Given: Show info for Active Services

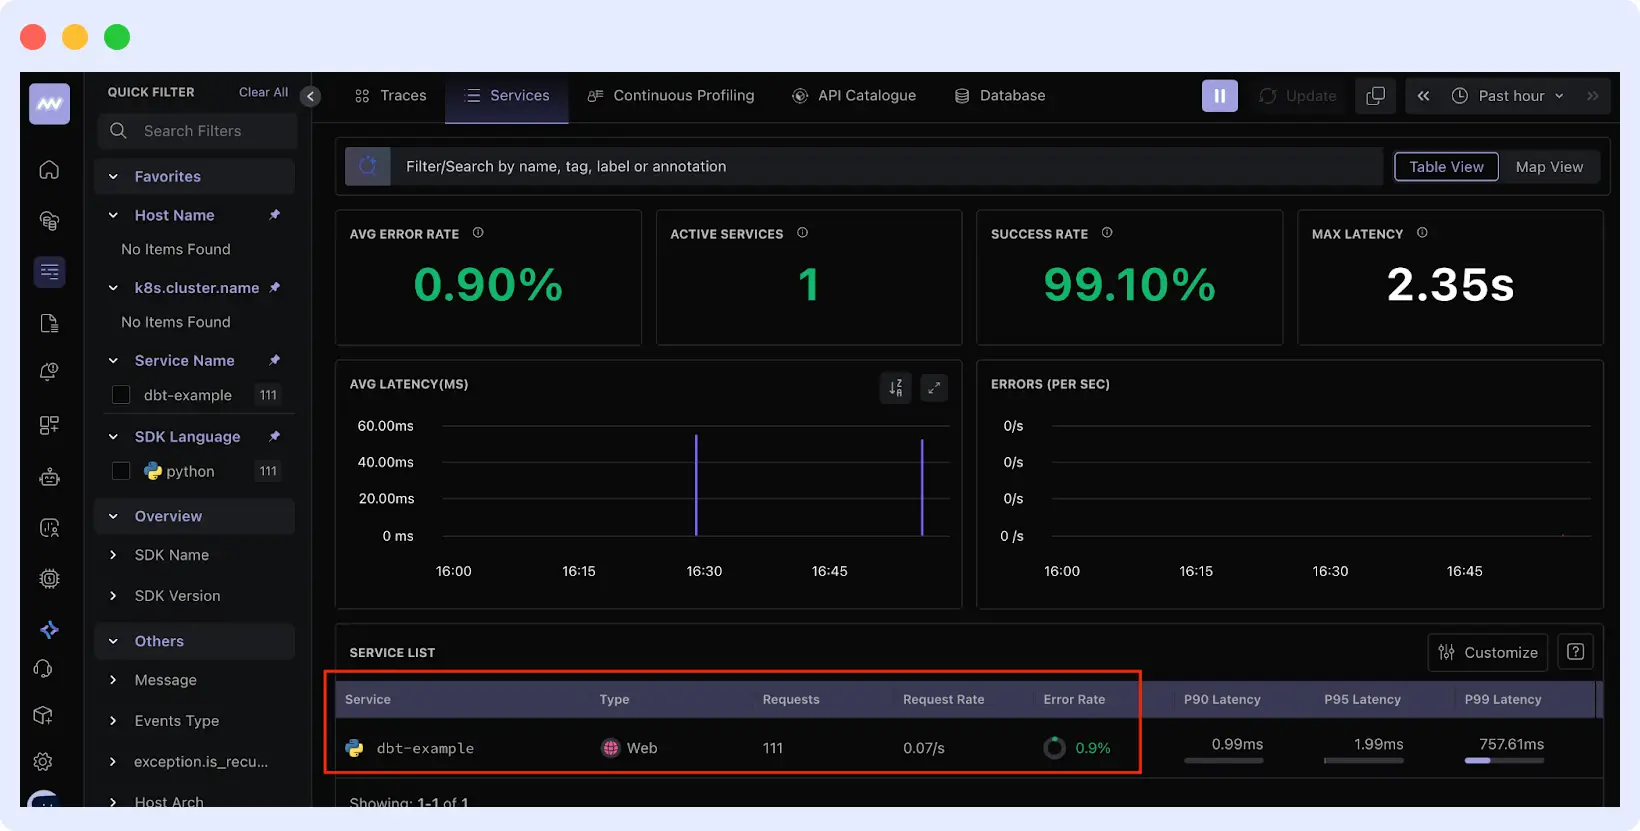Looking at the screenshot, I should 802,233.
